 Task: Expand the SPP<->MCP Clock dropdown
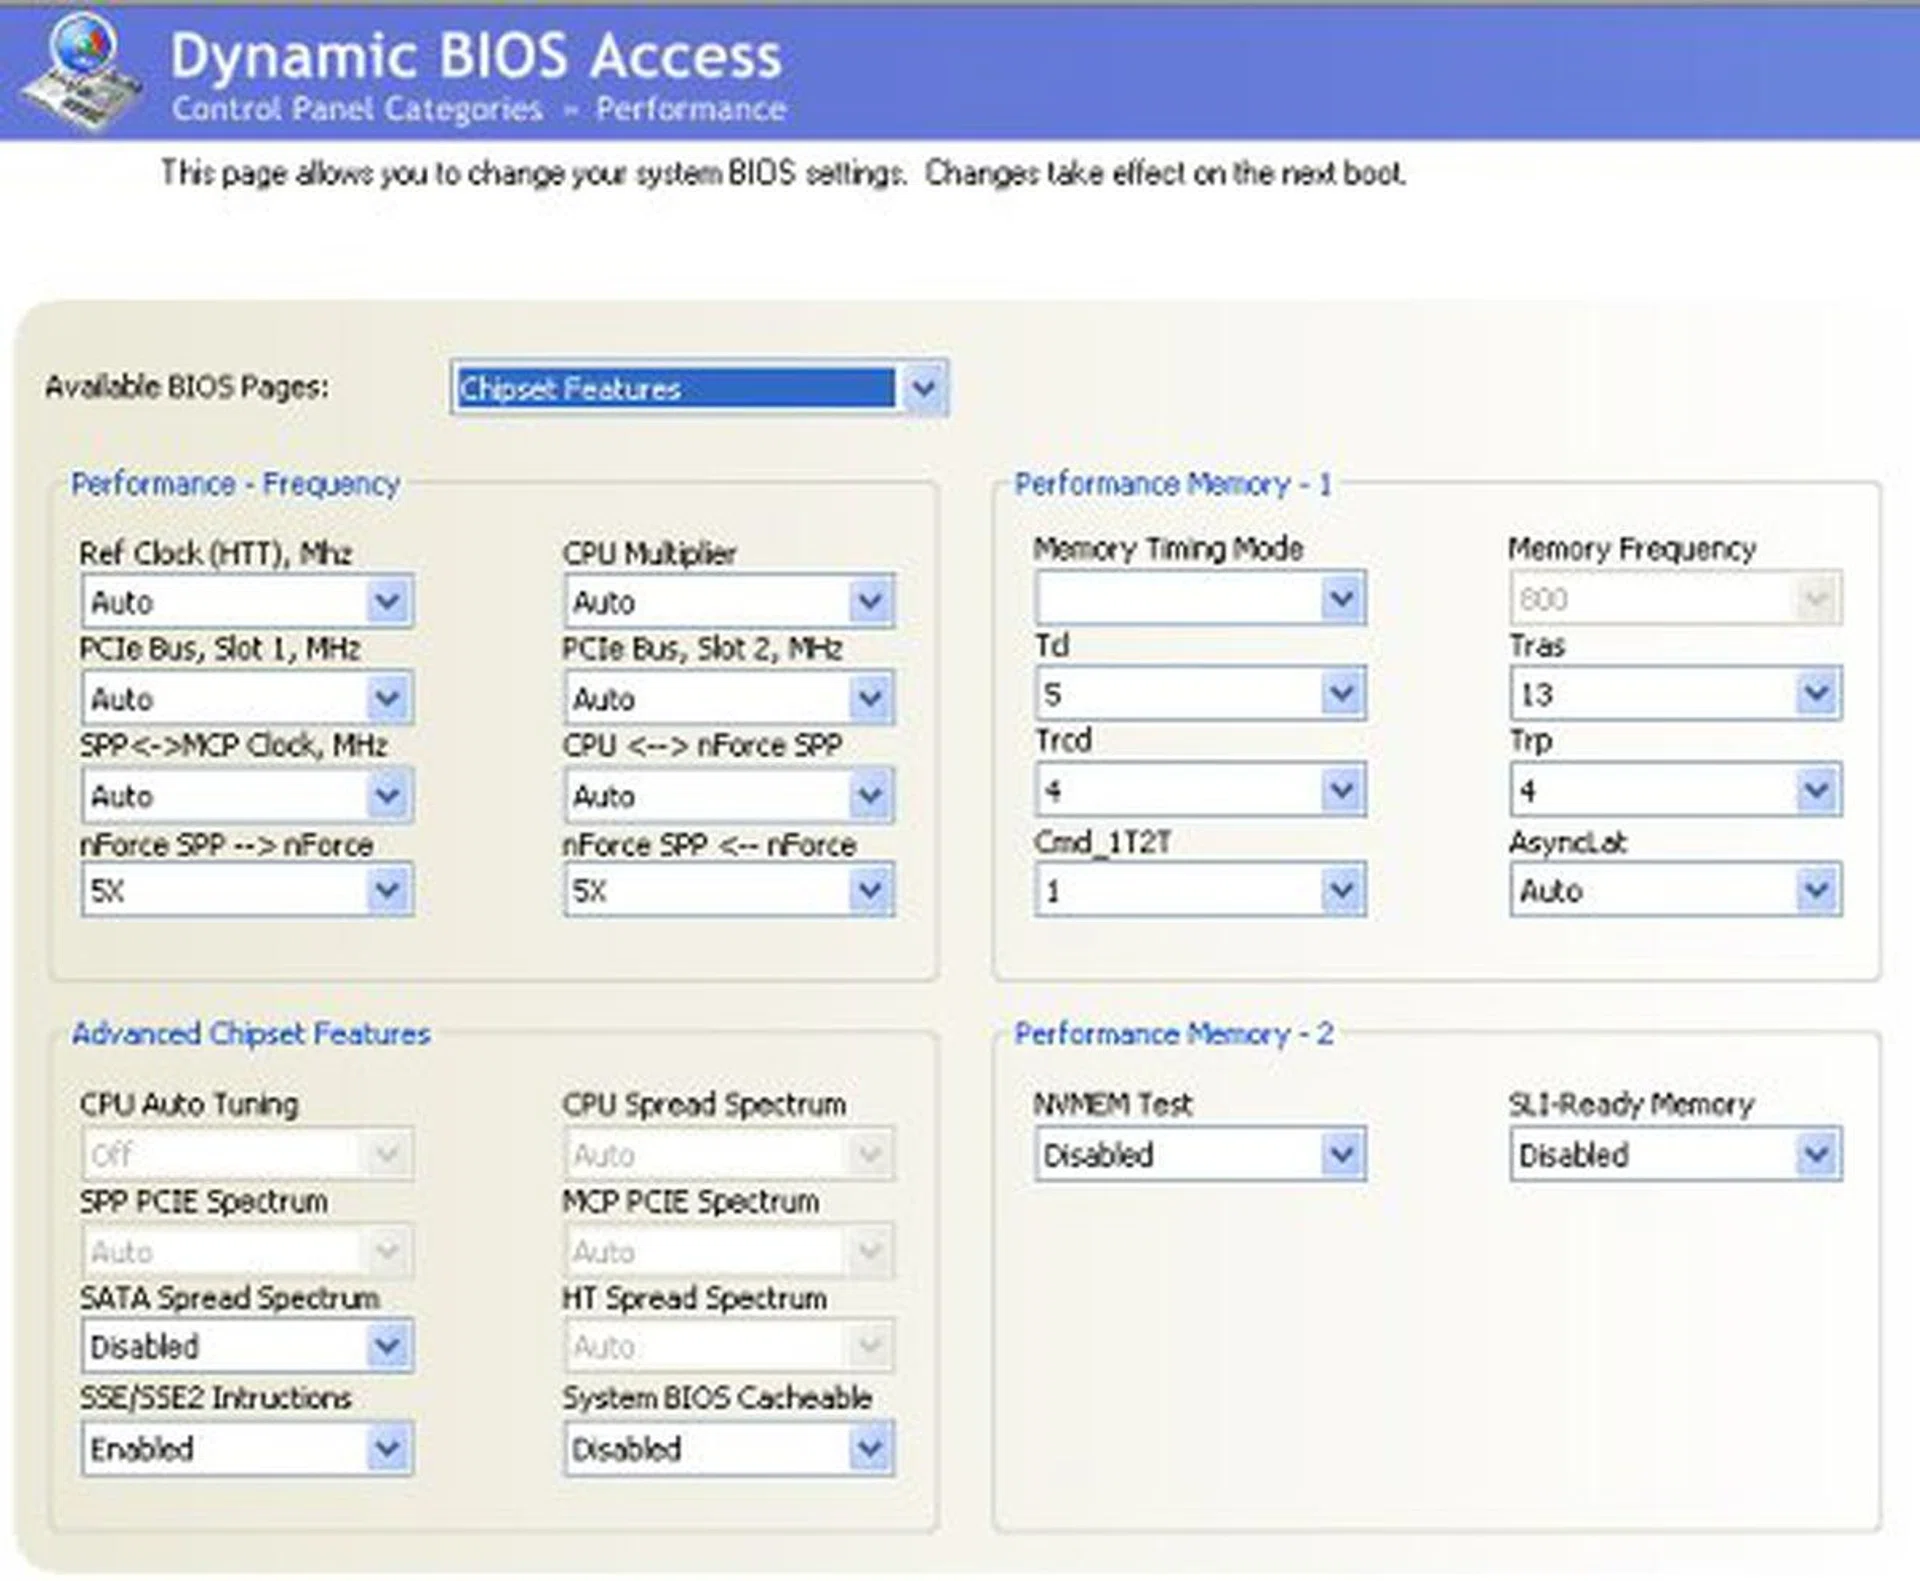[388, 795]
